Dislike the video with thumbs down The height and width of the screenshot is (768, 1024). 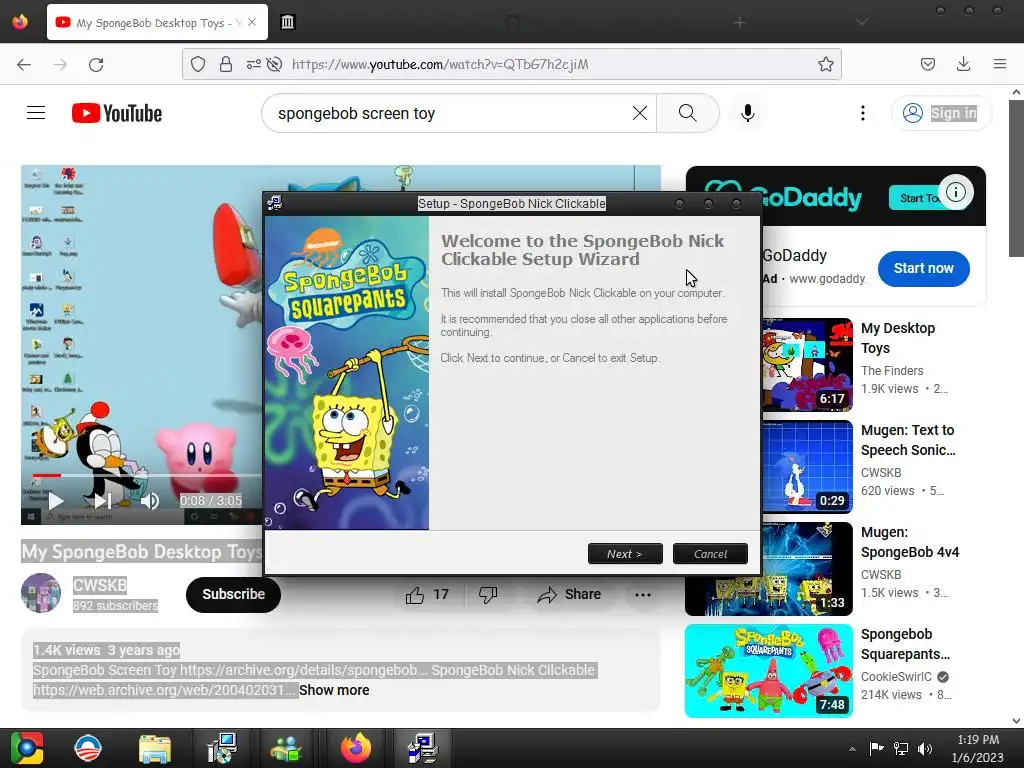[488, 594]
